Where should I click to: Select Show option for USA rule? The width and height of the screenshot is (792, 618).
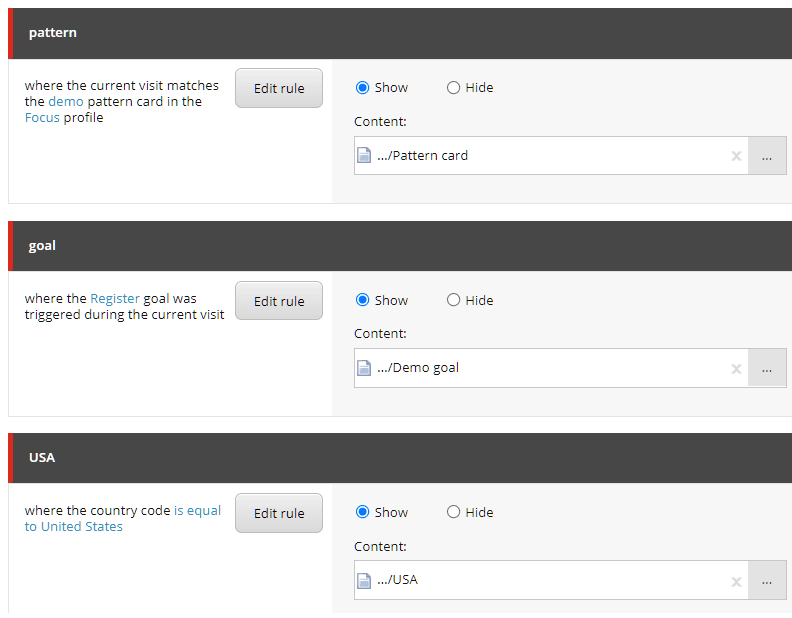[x=363, y=512]
